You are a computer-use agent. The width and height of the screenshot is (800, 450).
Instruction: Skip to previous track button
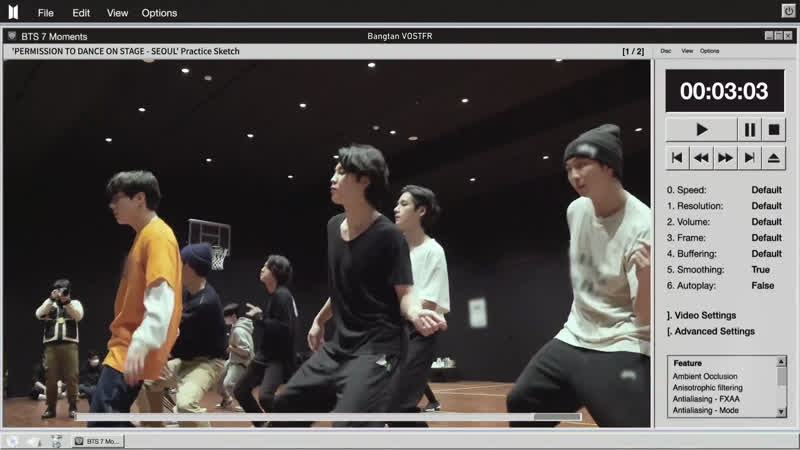tap(677, 158)
